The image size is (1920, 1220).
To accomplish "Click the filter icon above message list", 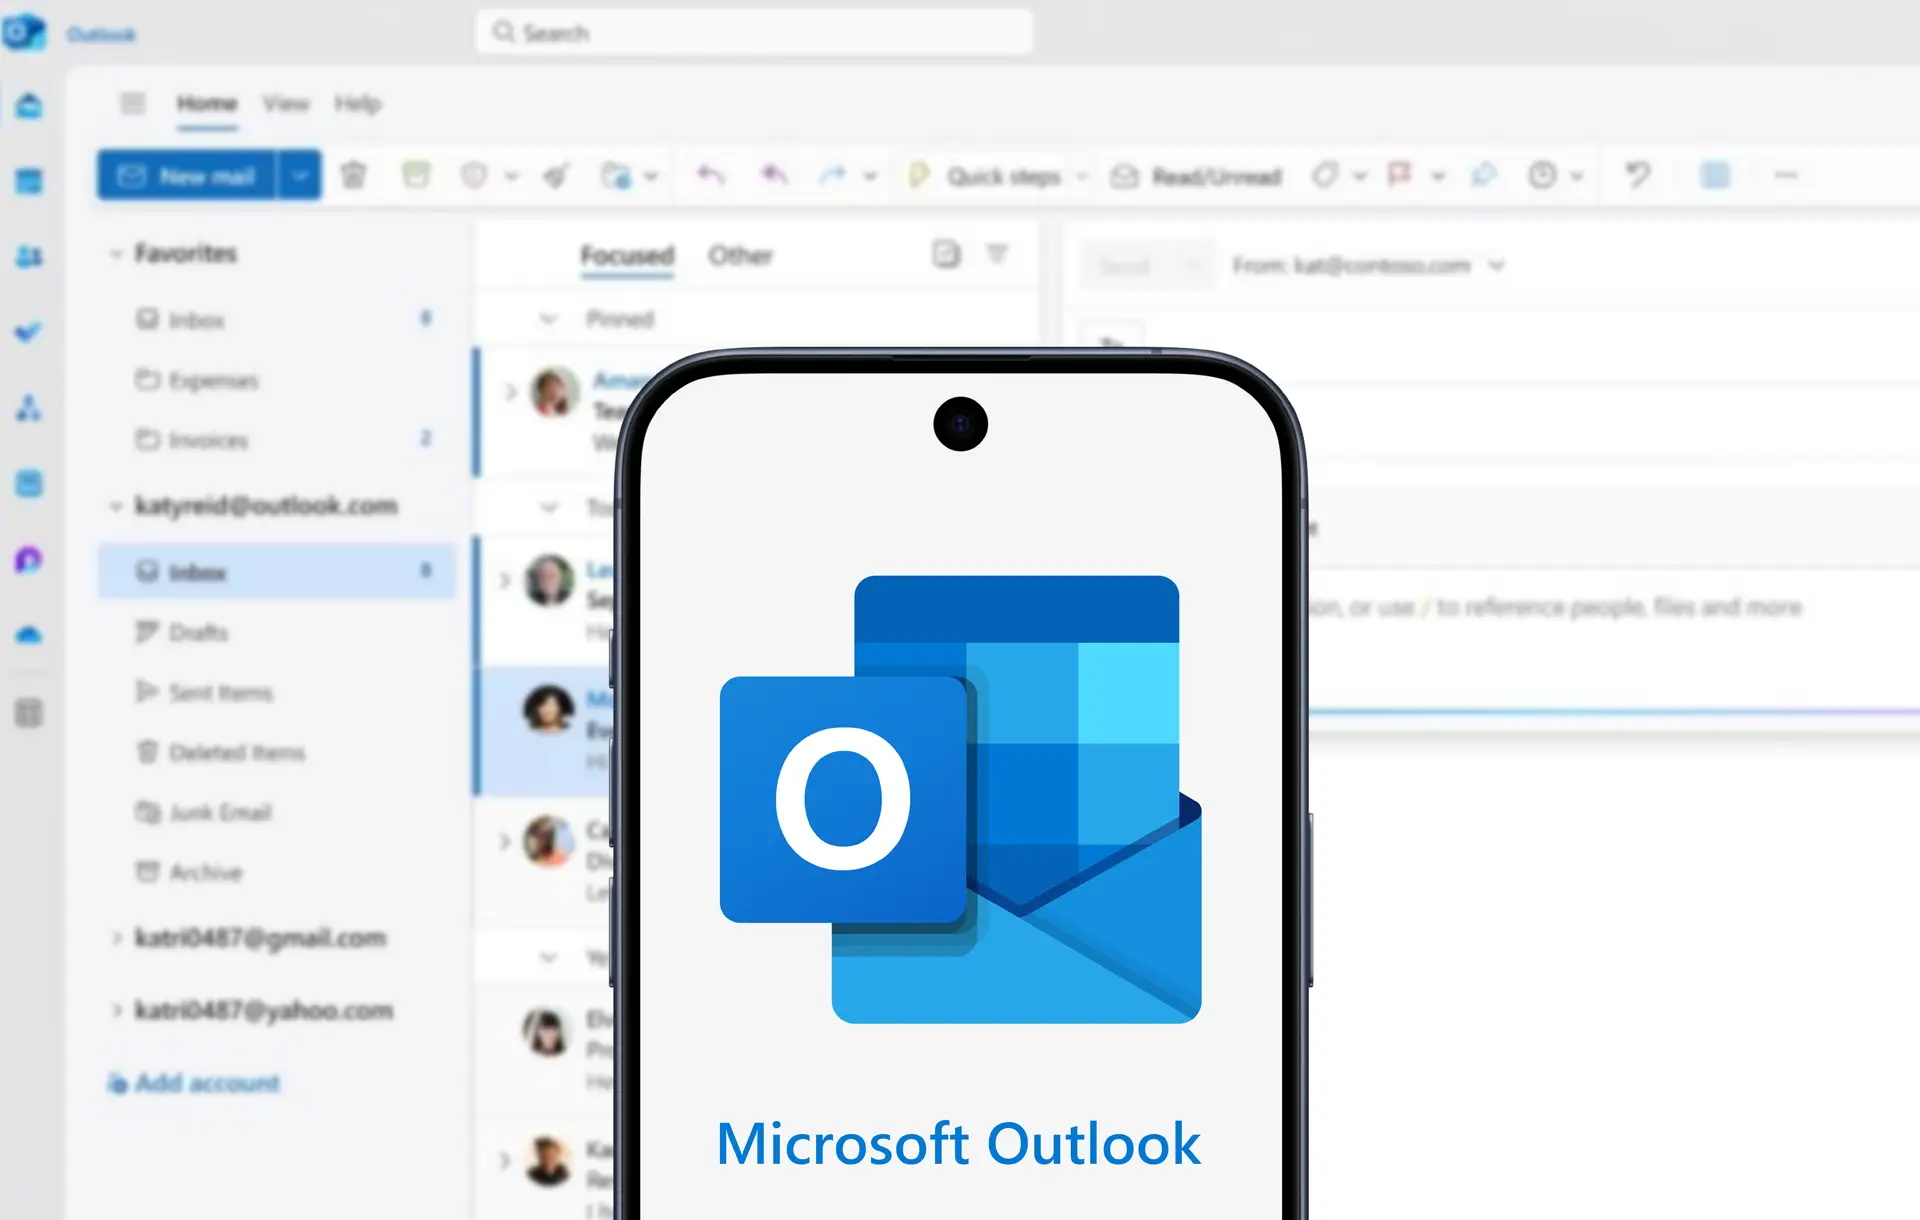I will coord(997,254).
